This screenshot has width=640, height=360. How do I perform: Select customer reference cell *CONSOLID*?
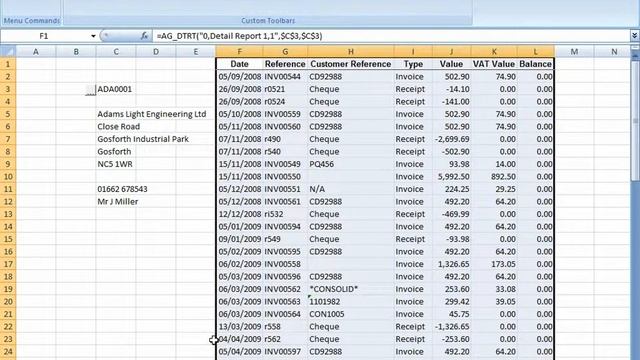tap(351, 289)
